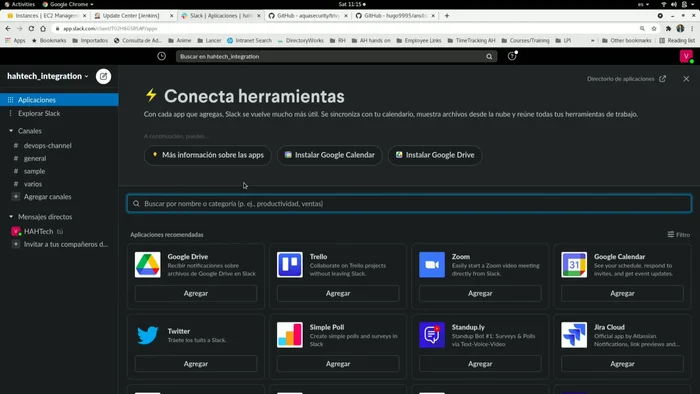Open Directorio de aplicaciones external link

(x=626, y=79)
